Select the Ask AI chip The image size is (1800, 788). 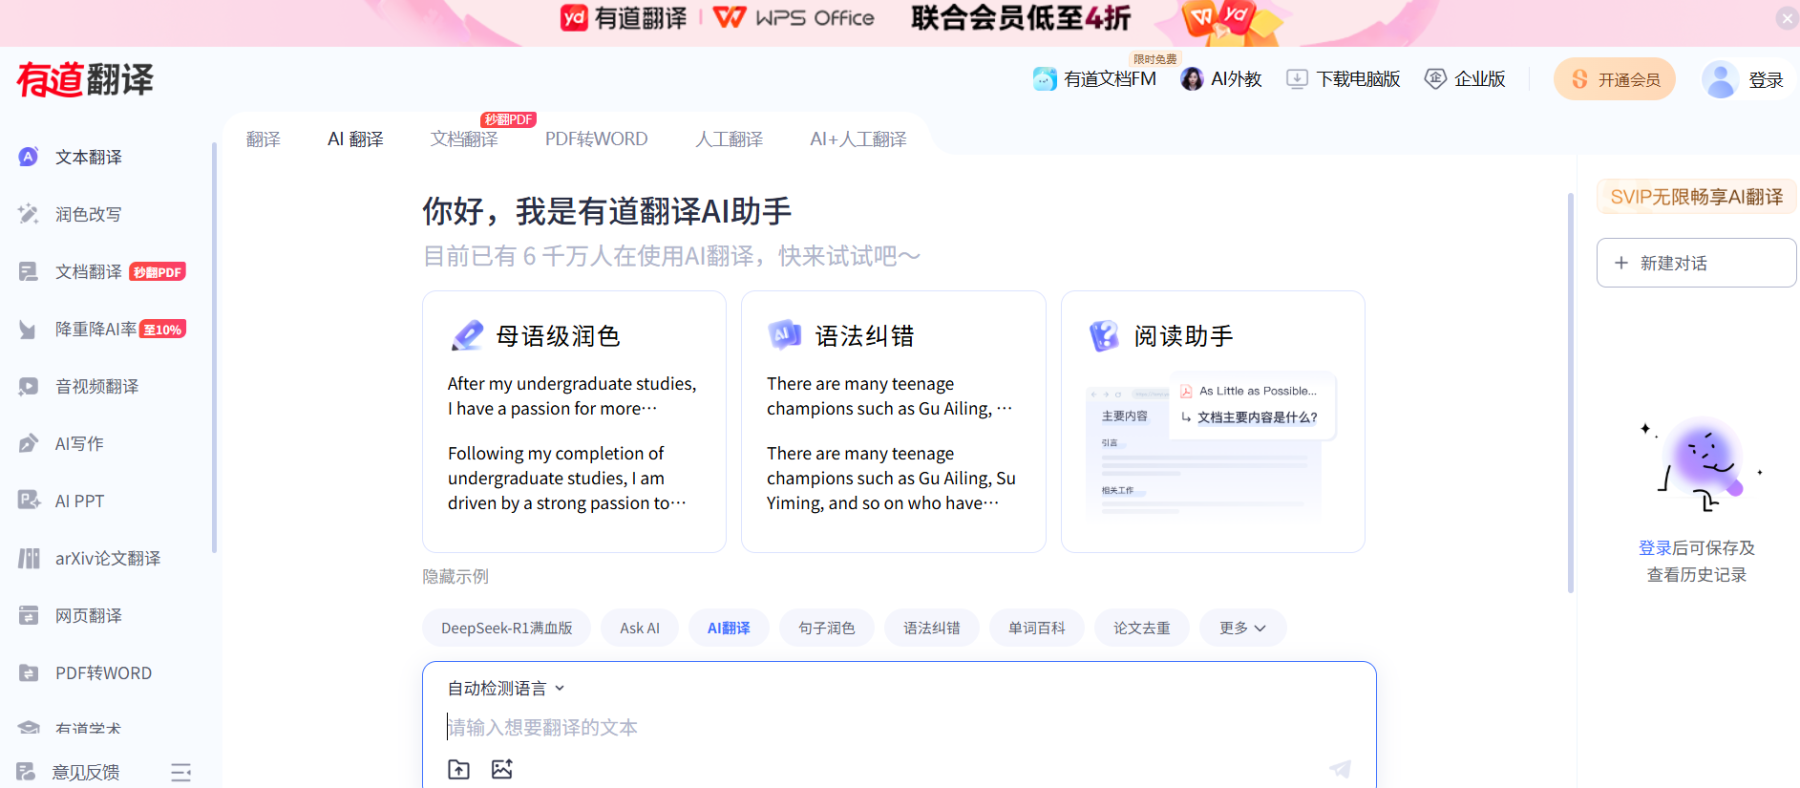(640, 628)
